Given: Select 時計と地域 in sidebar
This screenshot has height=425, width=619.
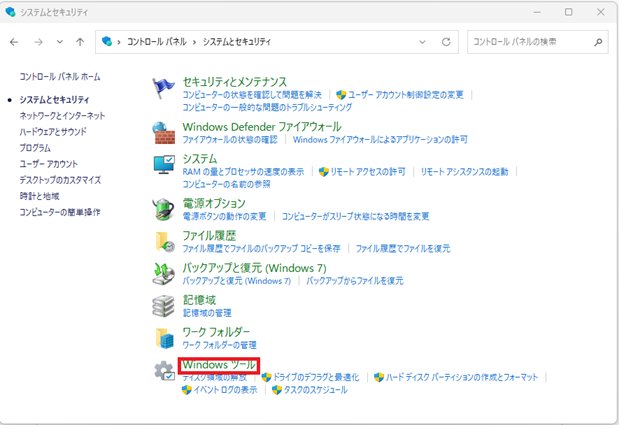Looking at the screenshot, I should (39, 196).
